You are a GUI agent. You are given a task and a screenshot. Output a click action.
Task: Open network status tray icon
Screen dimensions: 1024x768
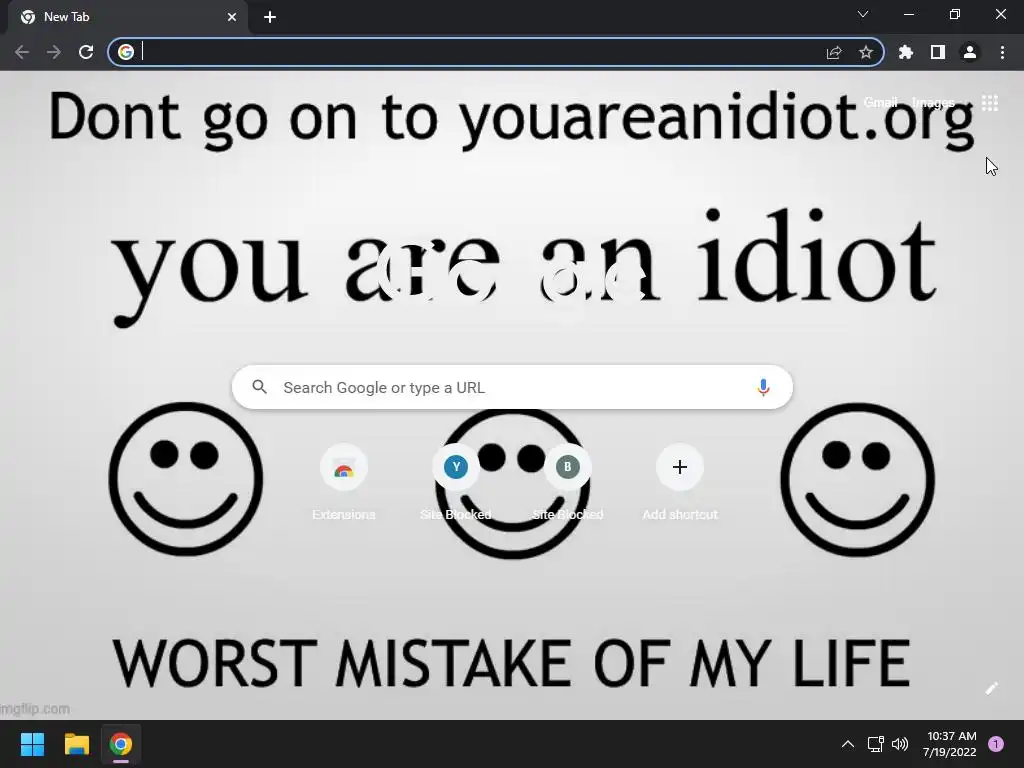click(x=875, y=744)
